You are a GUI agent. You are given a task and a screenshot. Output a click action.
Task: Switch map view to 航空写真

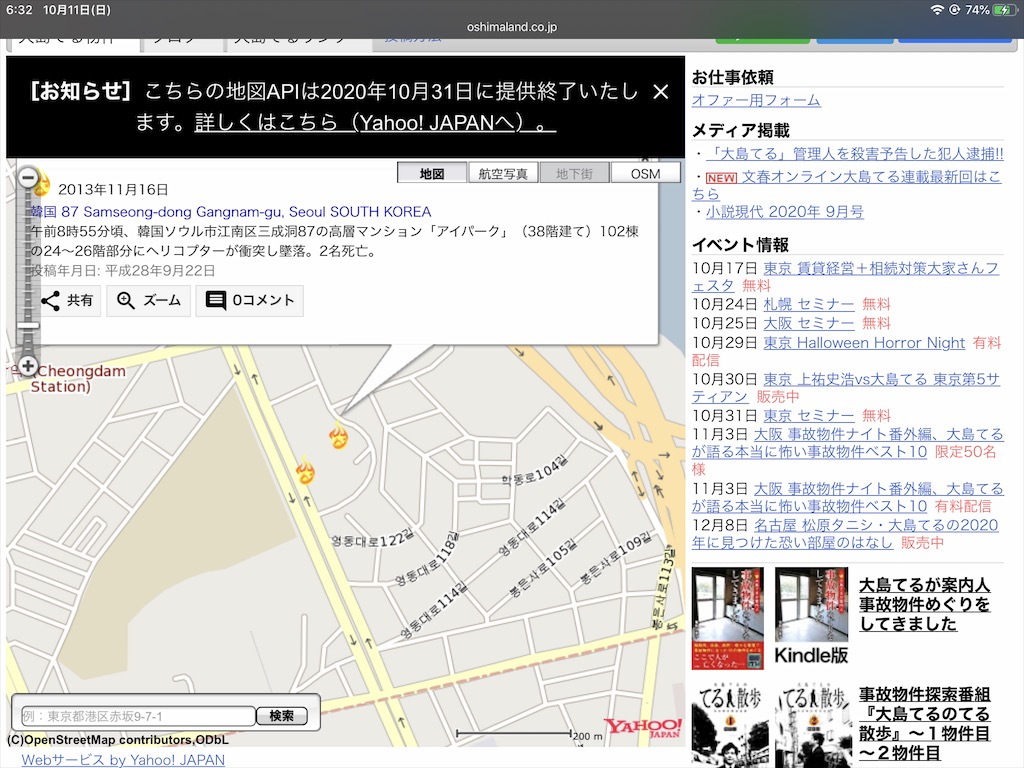(503, 173)
